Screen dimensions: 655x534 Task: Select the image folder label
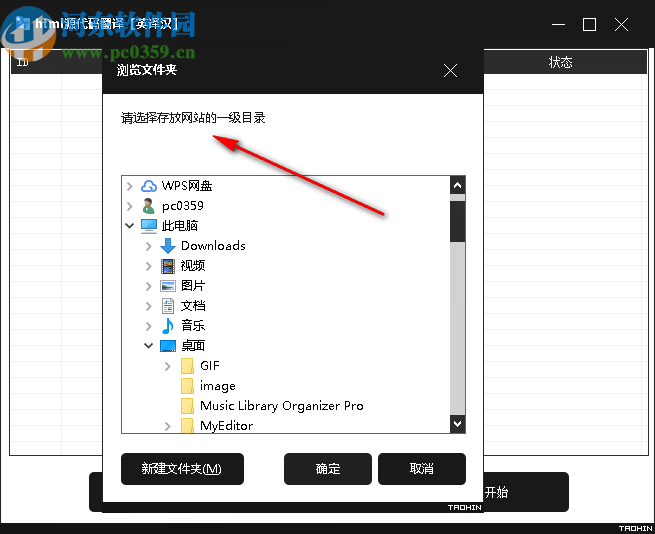tap(218, 386)
